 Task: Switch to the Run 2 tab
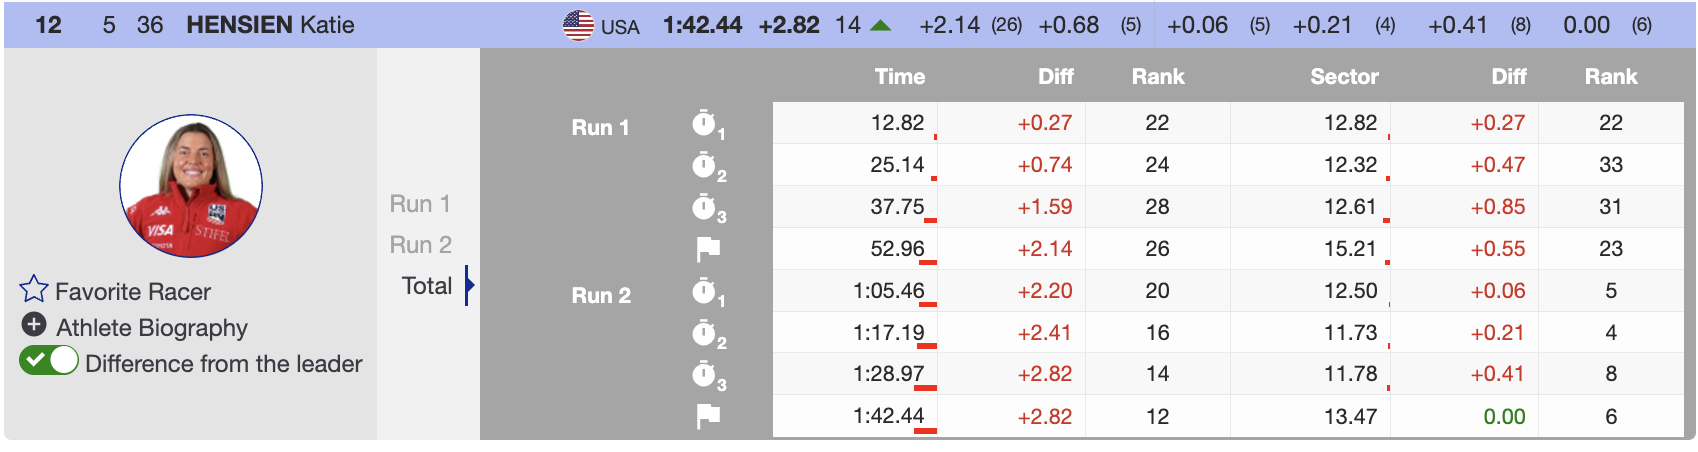421,245
